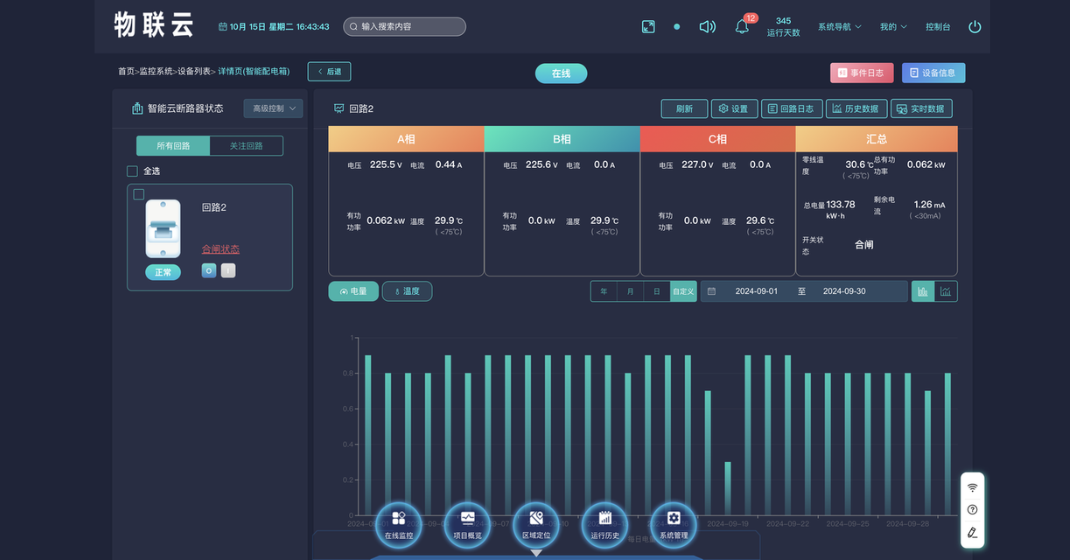Check the 全选 select-all checkbox
Image resolution: width=1070 pixels, height=560 pixels.
click(132, 171)
